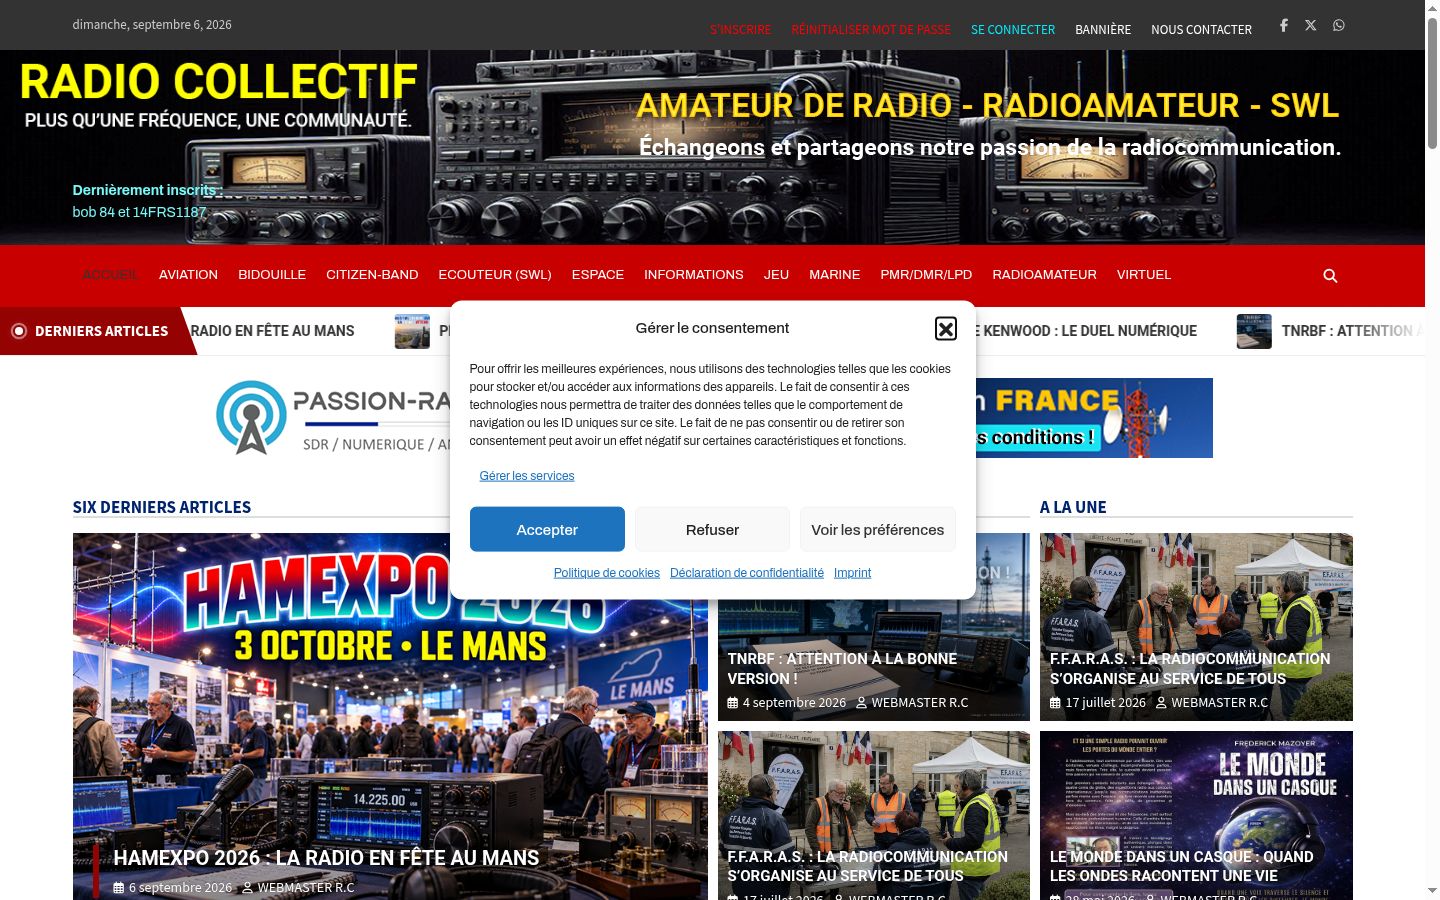Open ticker headline about KENWOOD duel numérique
The image size is (1440, 900).
(x=1086, y=331)
